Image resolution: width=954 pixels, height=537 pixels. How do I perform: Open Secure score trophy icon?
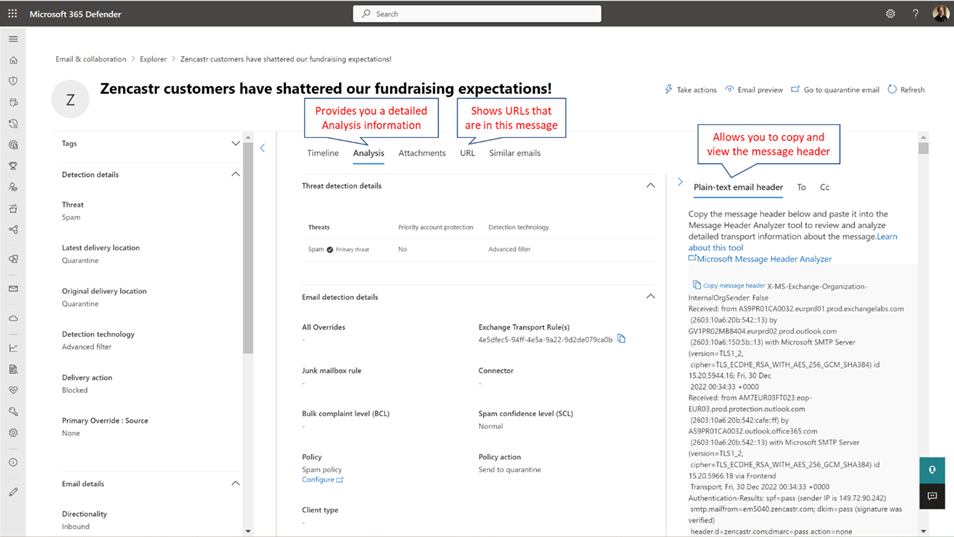(x=13, y=166)
